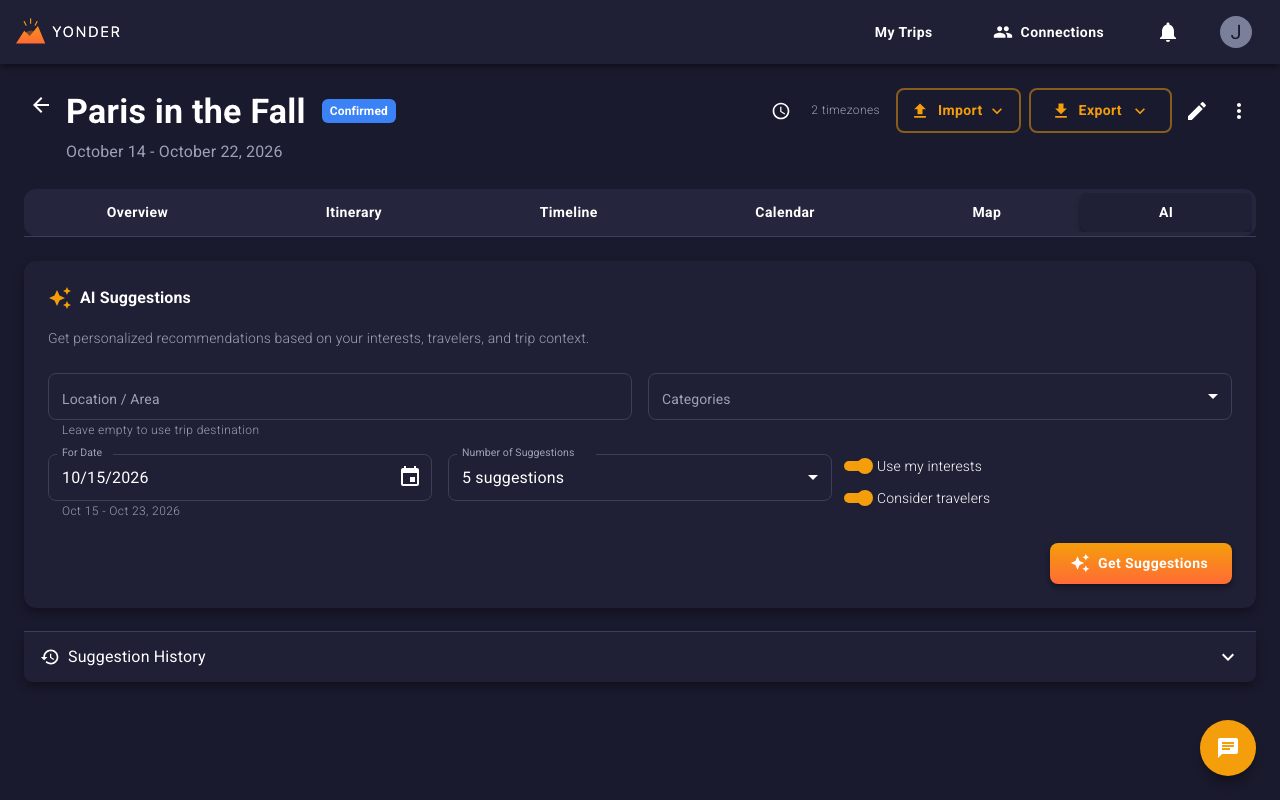
Task: Click the timezones clock icon
Action: (x=781, y=111)
